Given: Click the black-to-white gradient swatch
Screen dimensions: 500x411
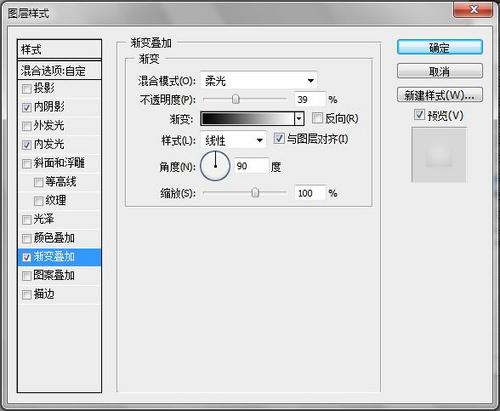Looking at the screenshot, I should [x=248, y=118].
